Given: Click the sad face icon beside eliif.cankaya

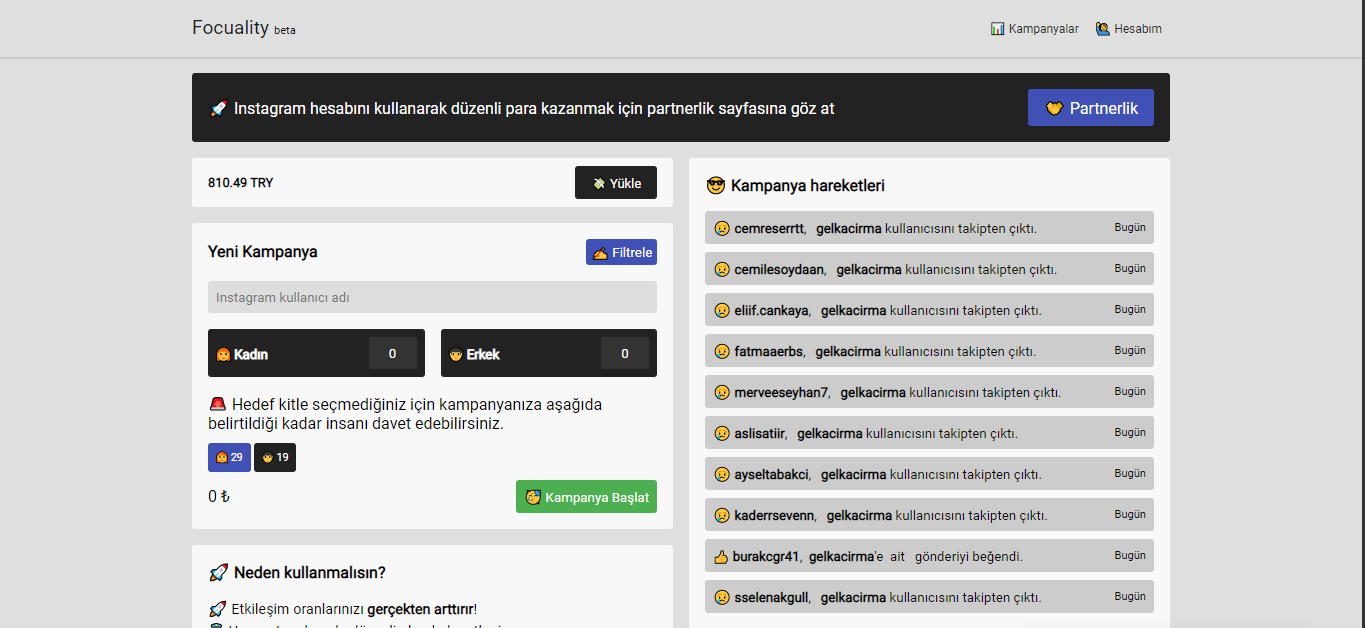Looking at the screenshot, I should point(721,310).
